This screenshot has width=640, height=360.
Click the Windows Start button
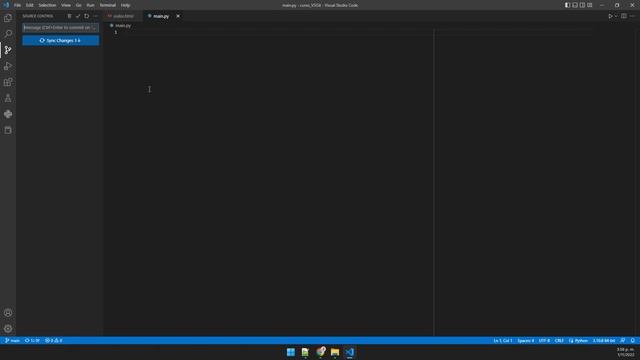291,352
